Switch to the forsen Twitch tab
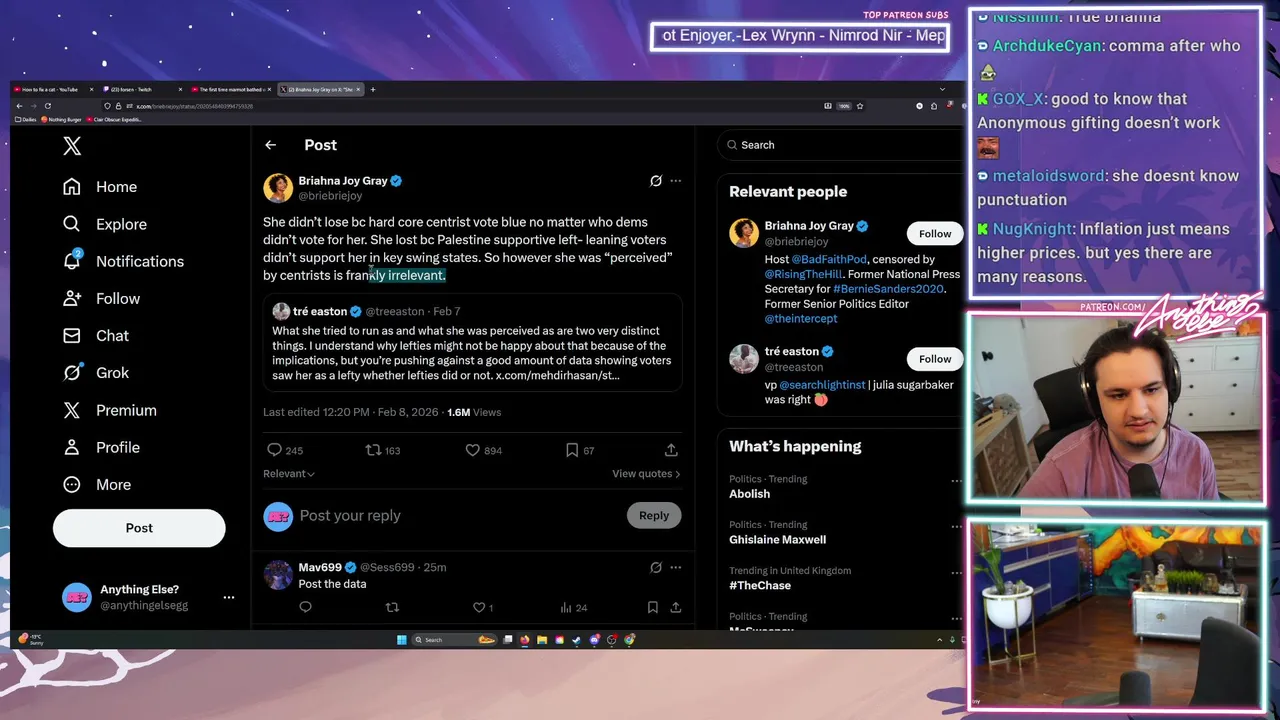 143,89
